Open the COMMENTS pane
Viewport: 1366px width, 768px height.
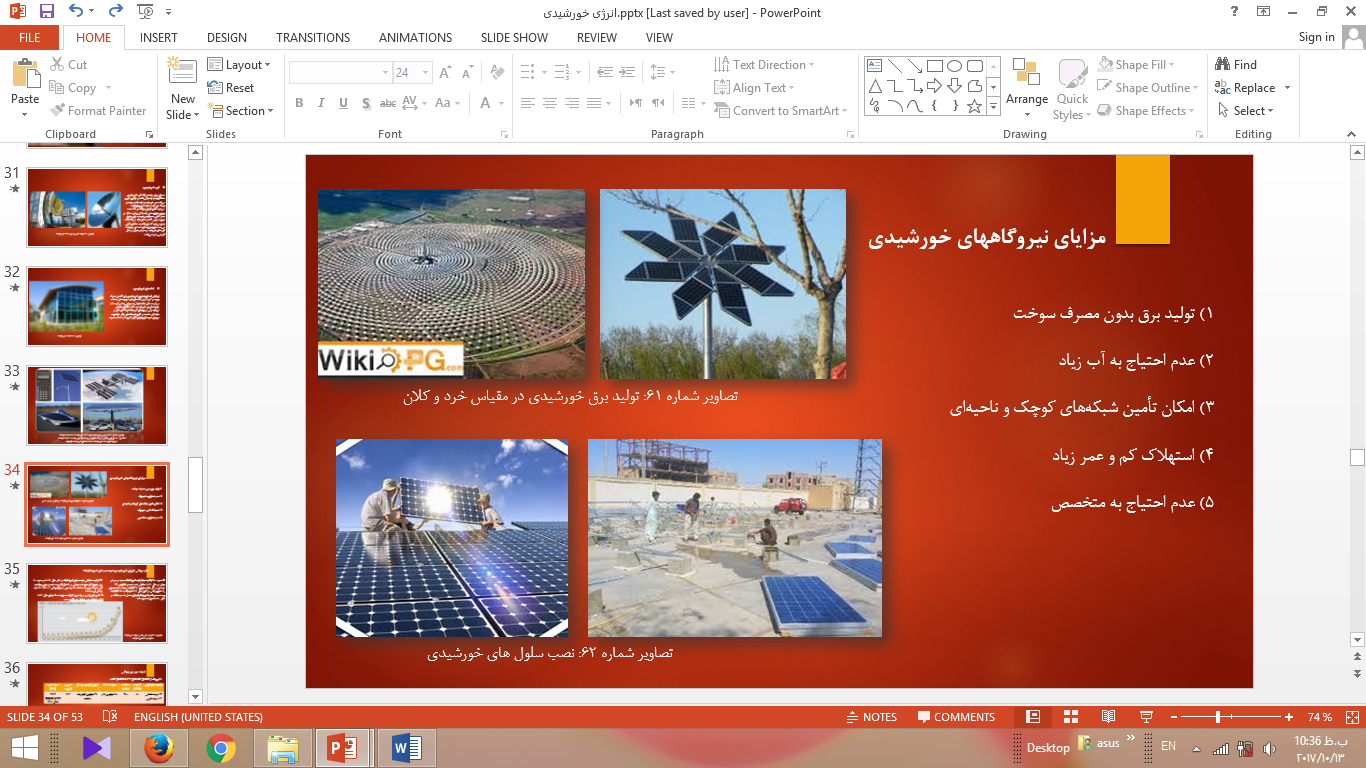point(956,717)
